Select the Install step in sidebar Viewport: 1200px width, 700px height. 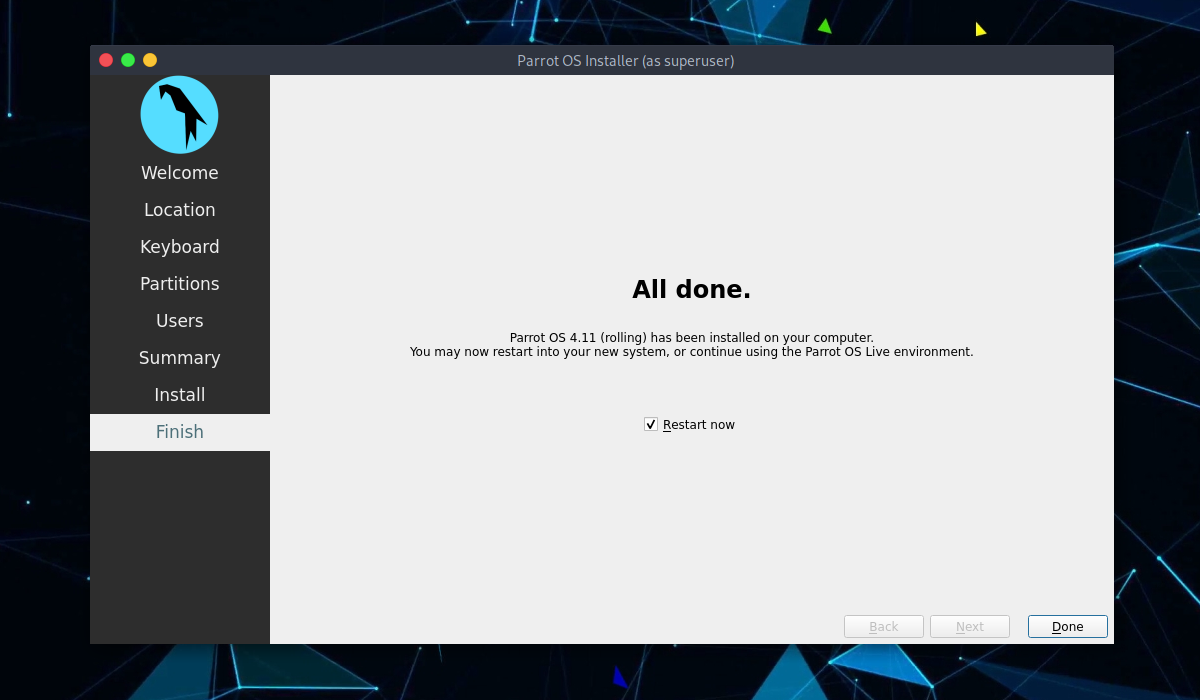click(180, 395)
